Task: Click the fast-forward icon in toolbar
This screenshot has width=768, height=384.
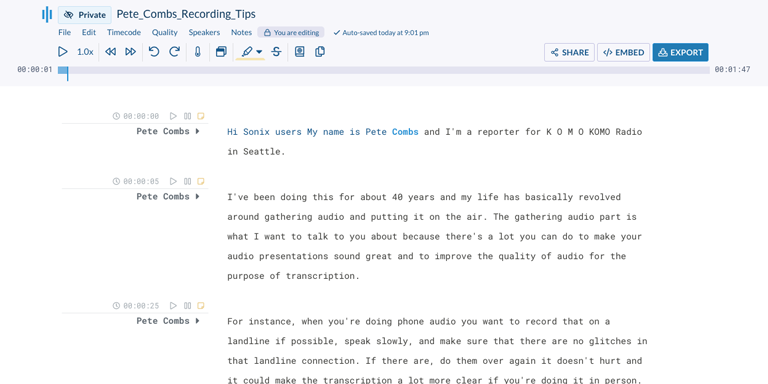Action: point(130,52)
